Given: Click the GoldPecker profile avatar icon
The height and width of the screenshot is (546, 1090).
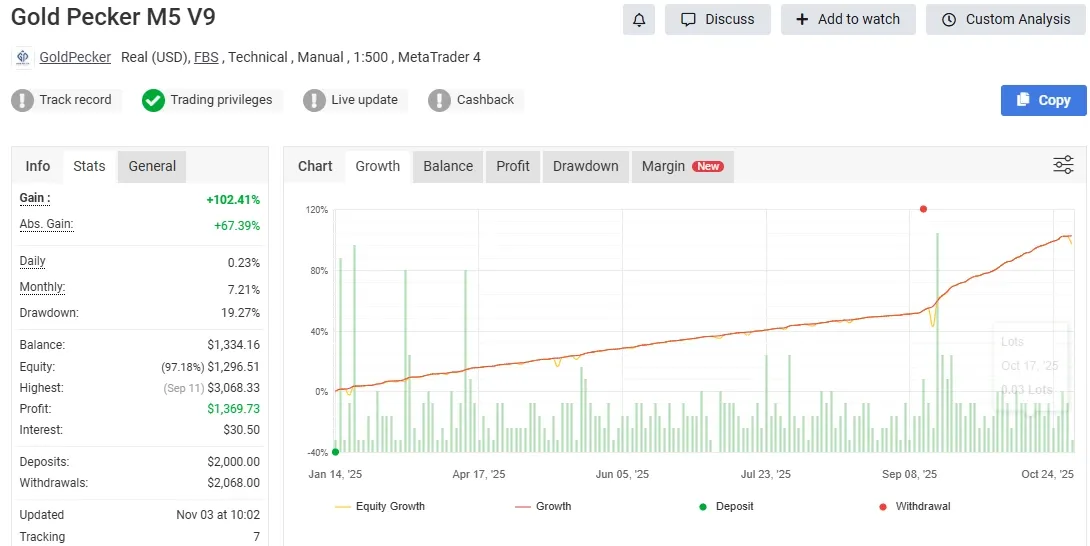Looking at the screenshot, I should 22,58.
